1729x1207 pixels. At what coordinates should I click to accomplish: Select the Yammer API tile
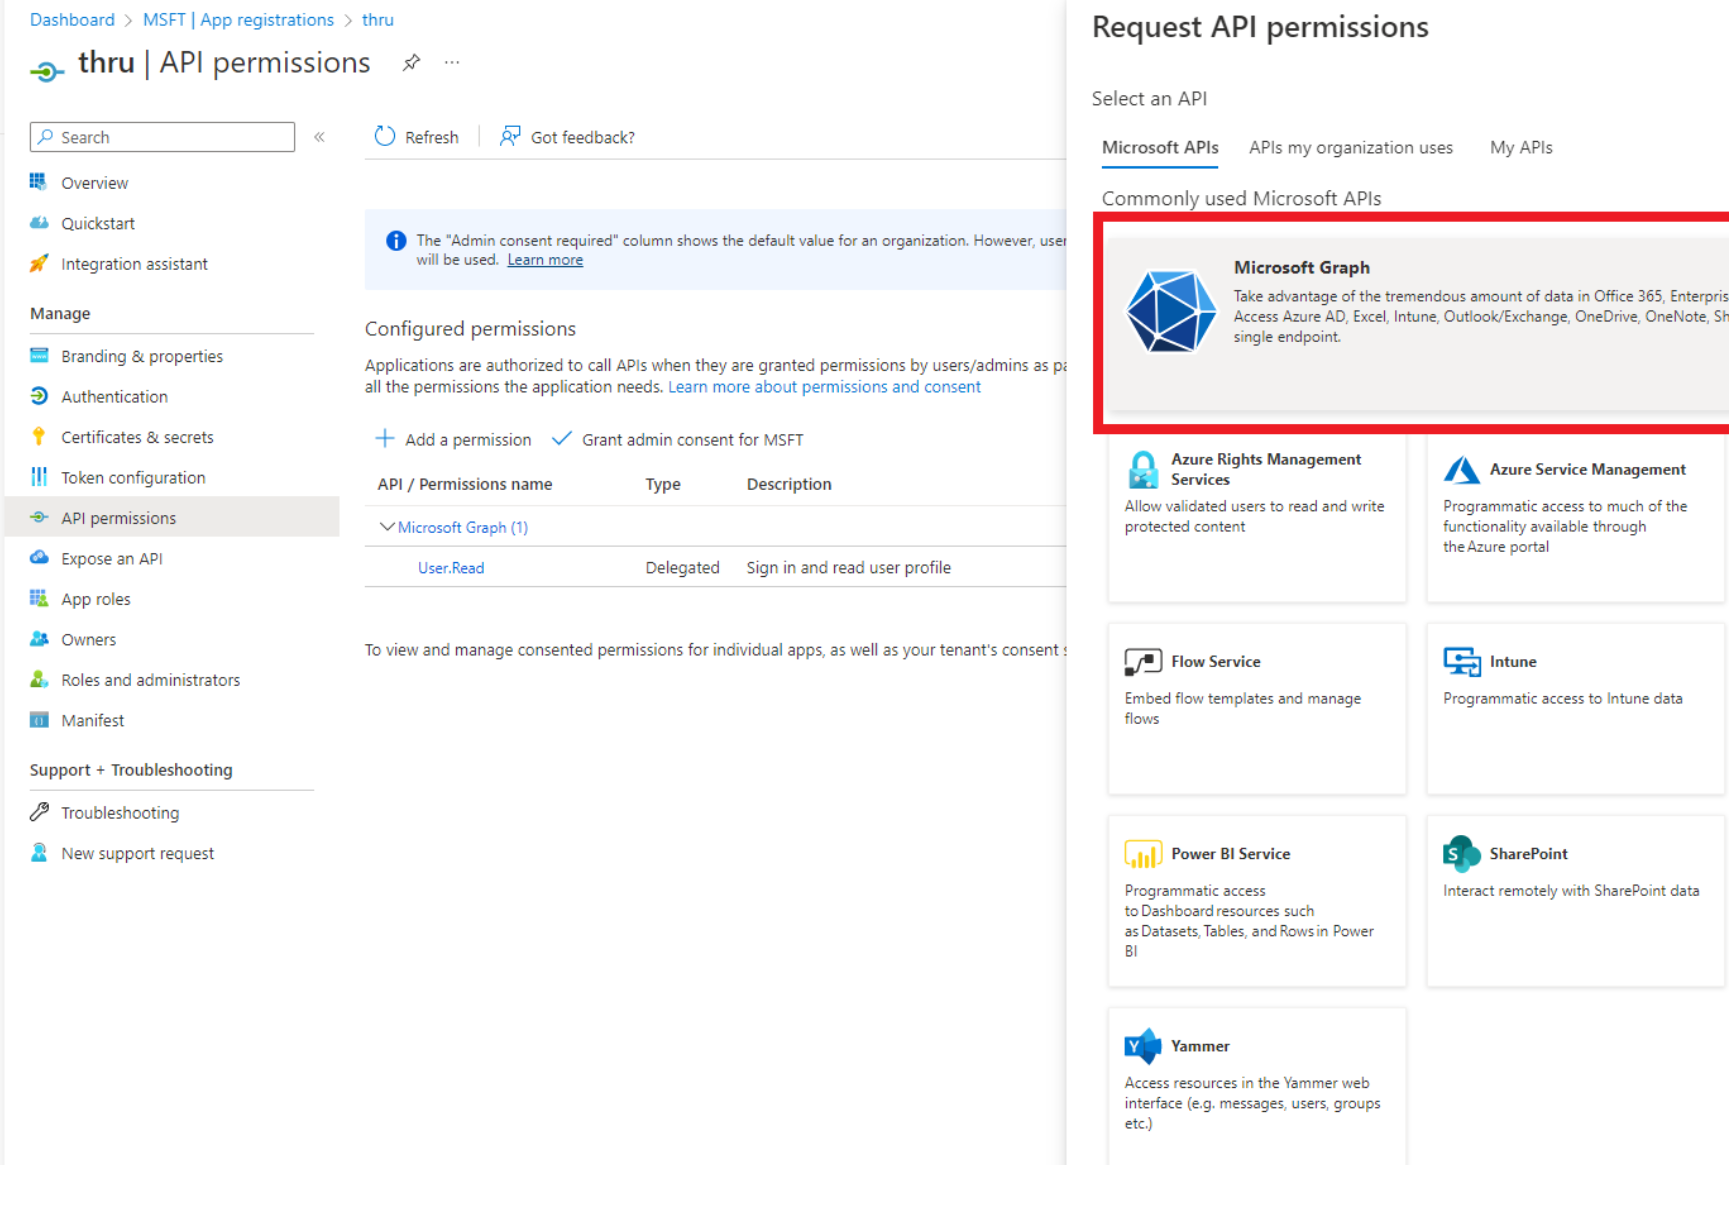point(1256,1084)
